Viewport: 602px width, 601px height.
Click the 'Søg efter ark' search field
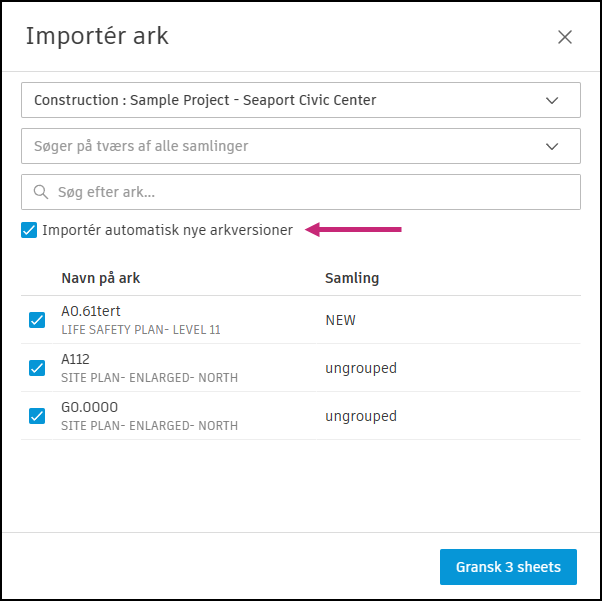click(x=310, y=192)
